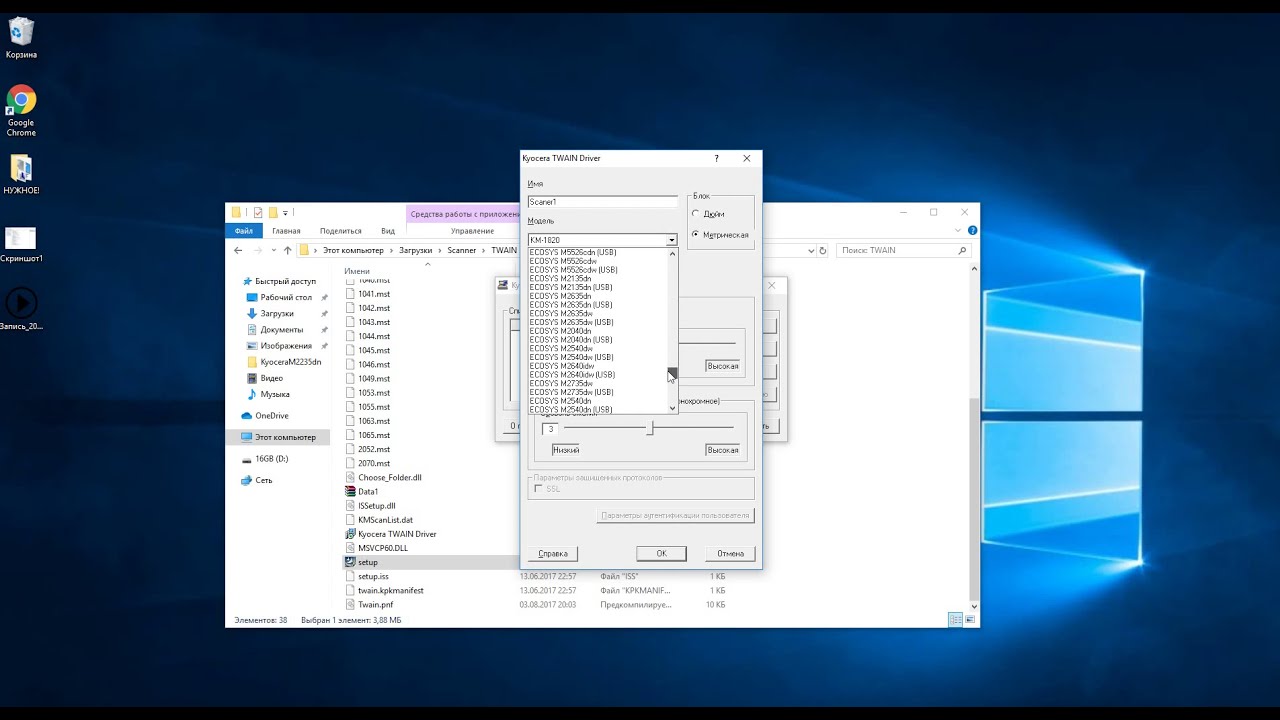Click Этот компьютер in the address breadcrumb
This screenshot has width=1280, height=720.
(354, 250)
